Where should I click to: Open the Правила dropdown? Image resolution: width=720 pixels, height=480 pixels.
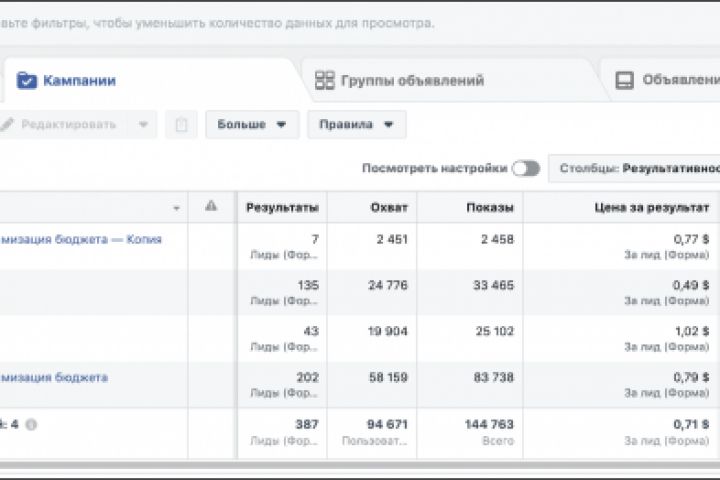pyautogui.click(x=356, y=125)
